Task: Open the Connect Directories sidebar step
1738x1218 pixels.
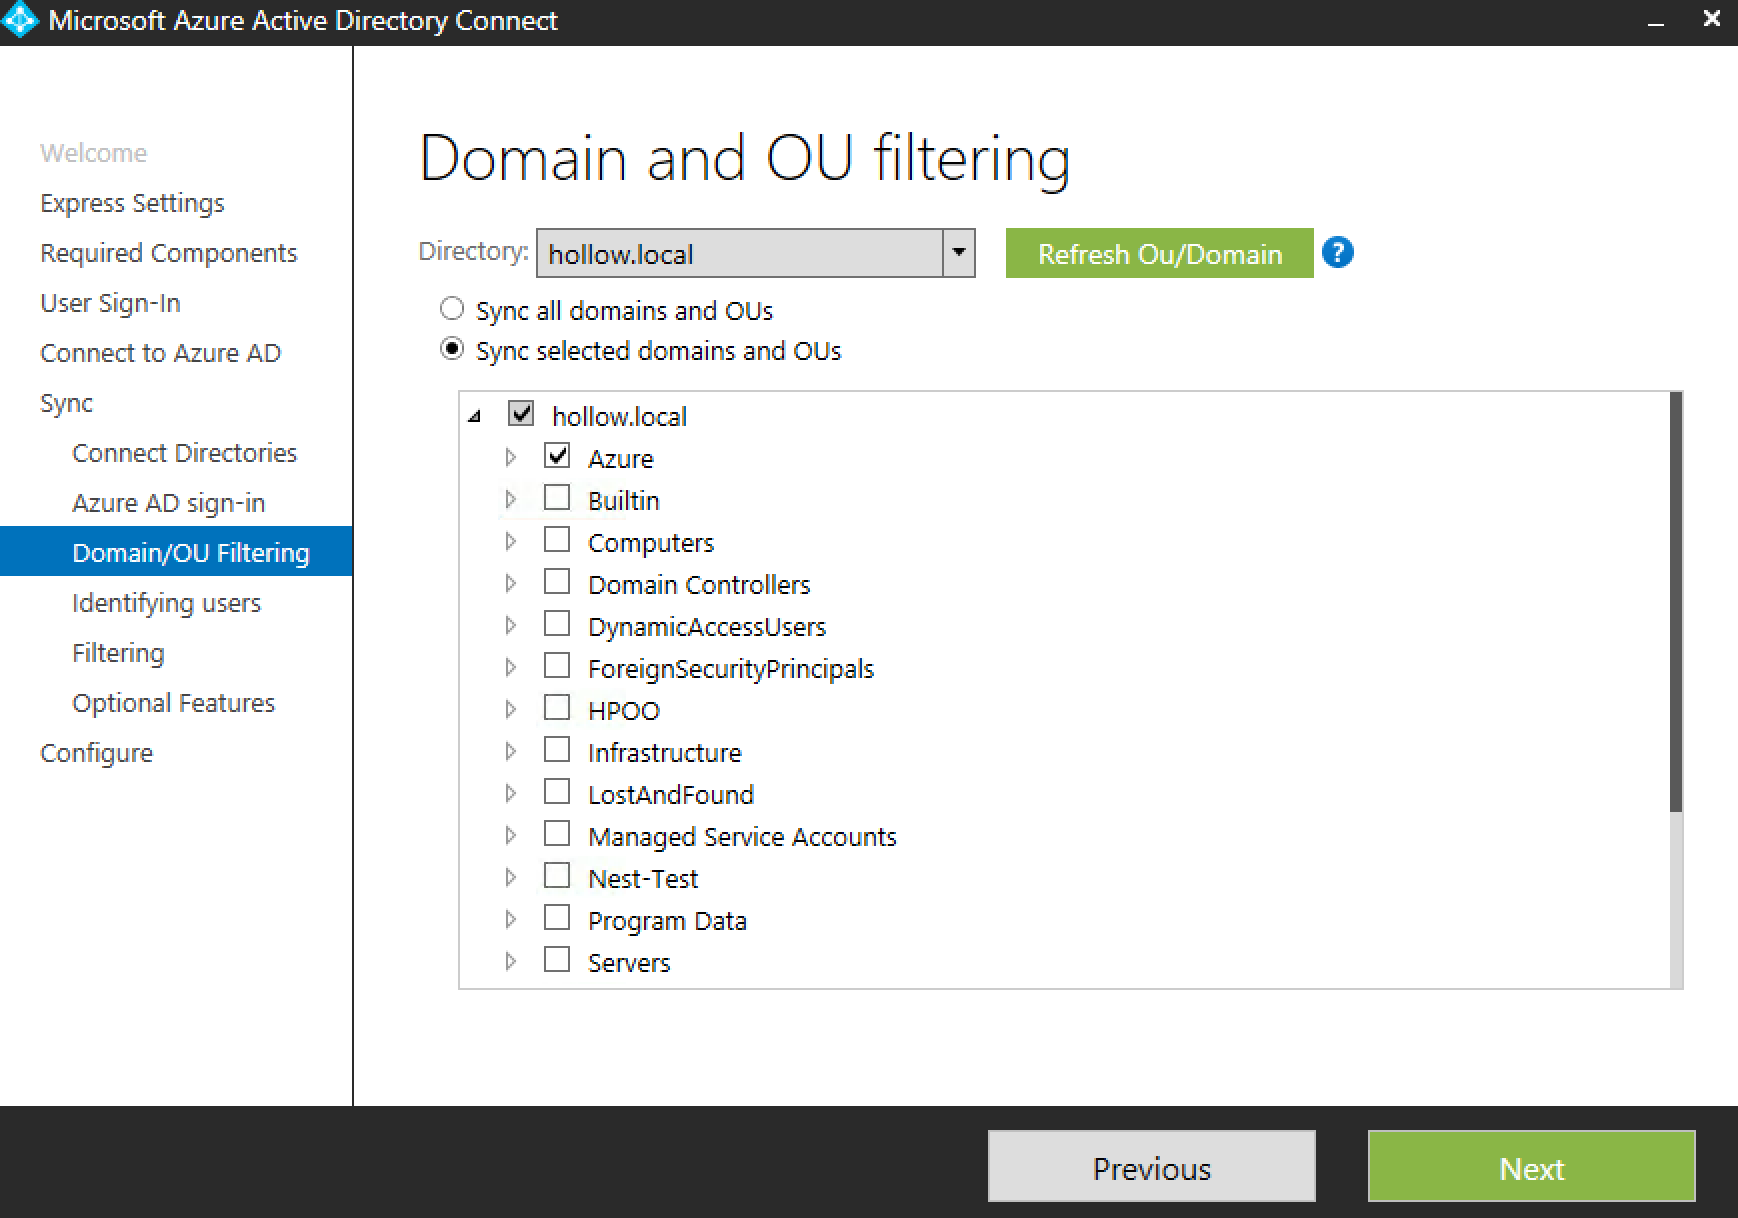Action: point(184,453)
